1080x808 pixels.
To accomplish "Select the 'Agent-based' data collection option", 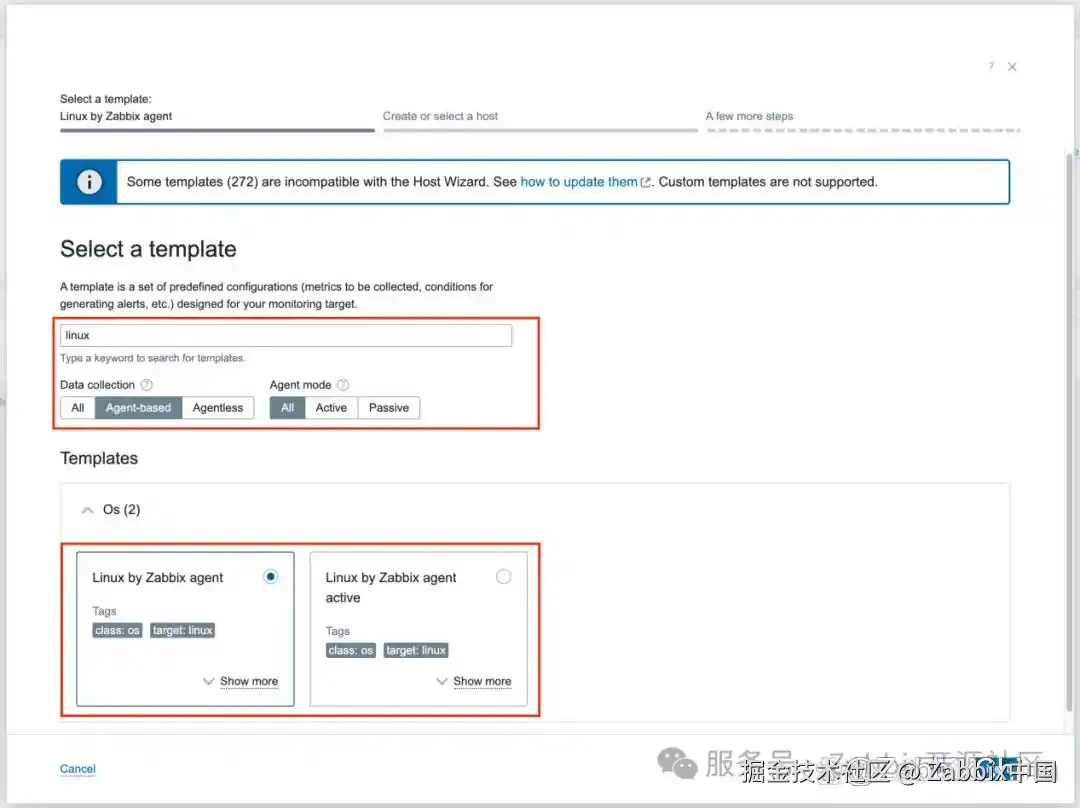I will [138, 408].
